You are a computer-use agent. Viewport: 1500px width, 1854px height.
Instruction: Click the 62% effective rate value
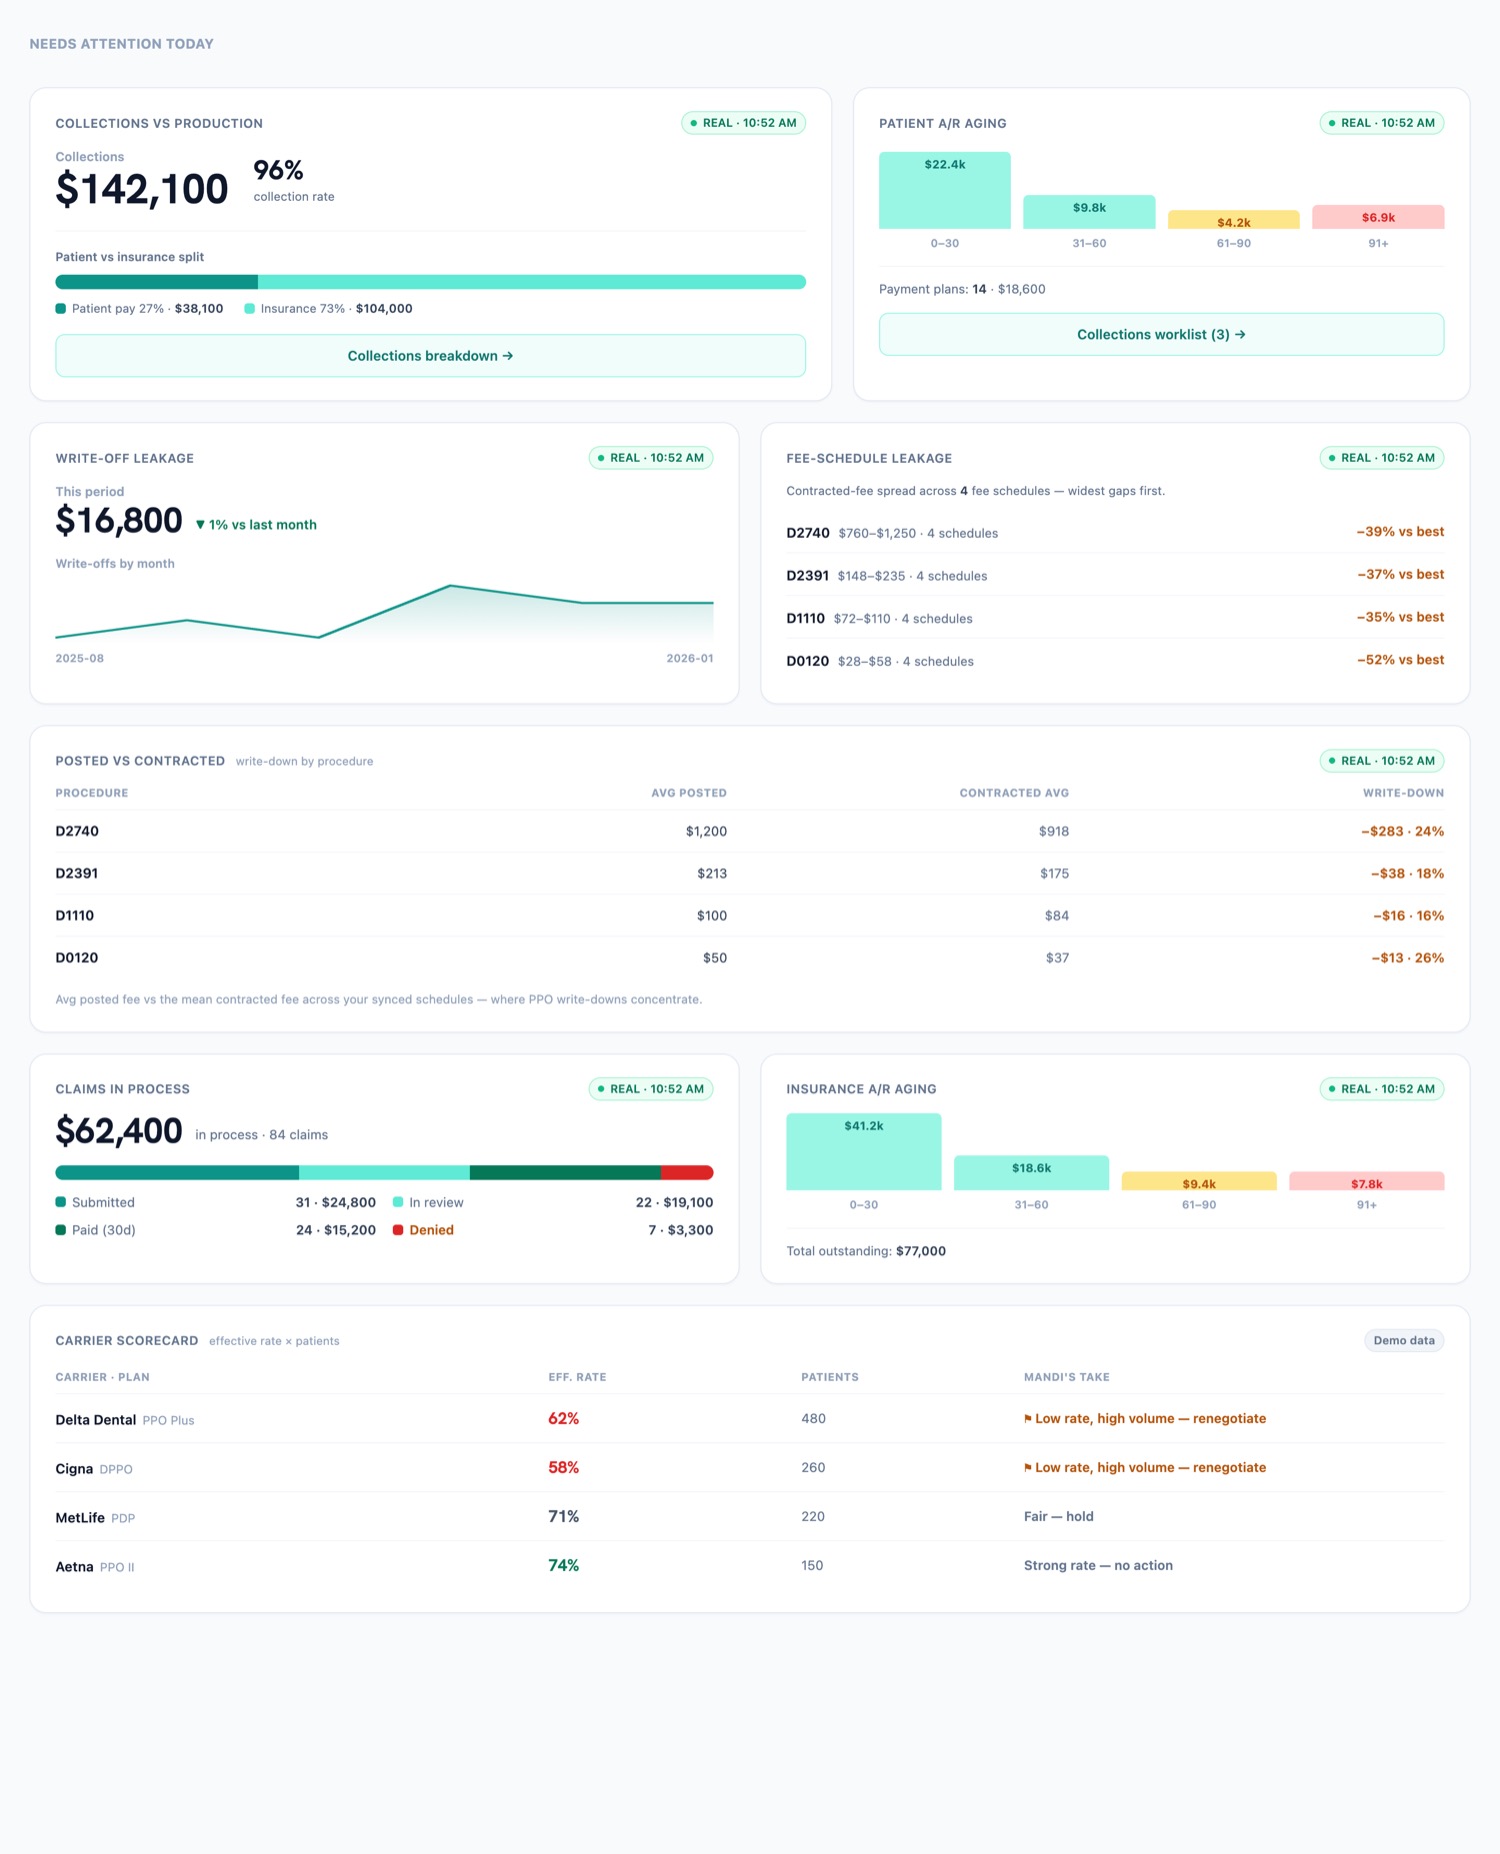563,1419
